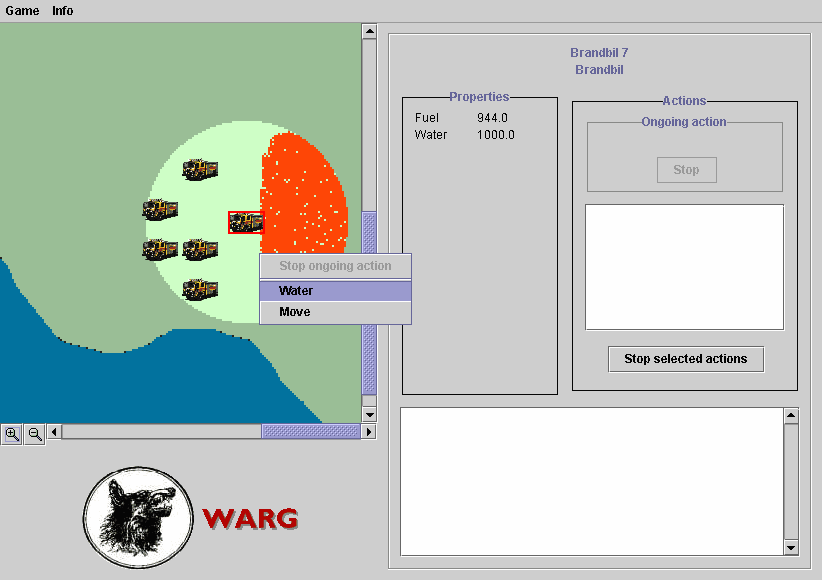The image size is (822, 580).
Task: Click the message log scroll down arrow
Action: (x=791, y=547)
